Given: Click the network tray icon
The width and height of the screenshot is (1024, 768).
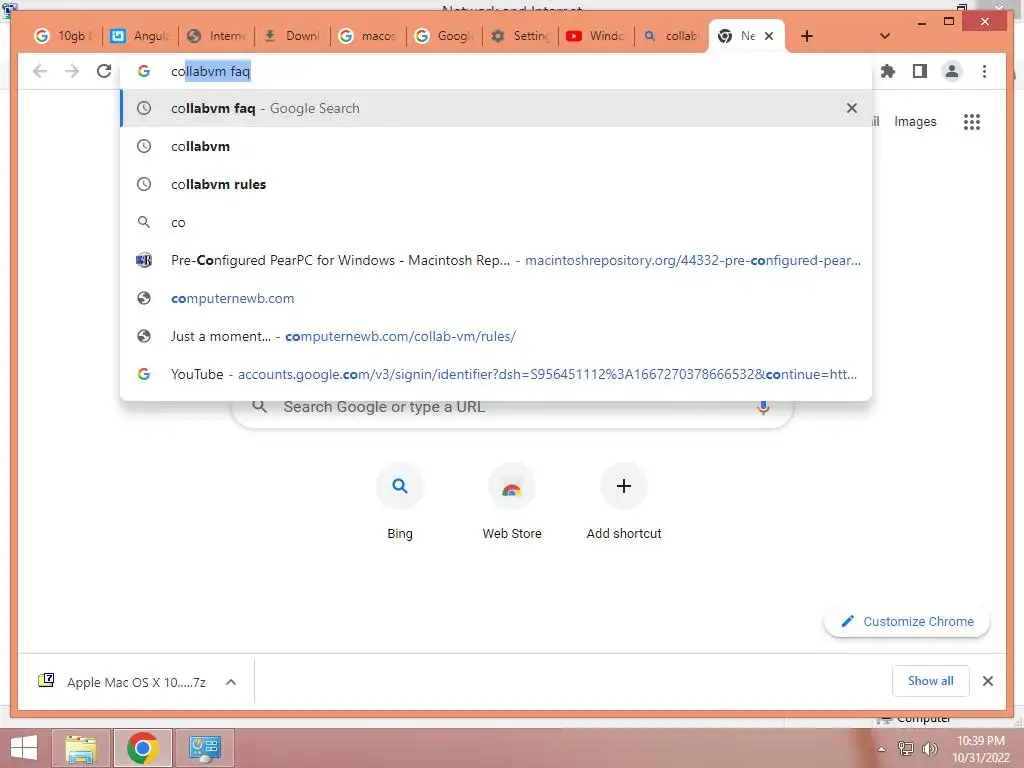Looking at the screenshot, I should [905, 748].
